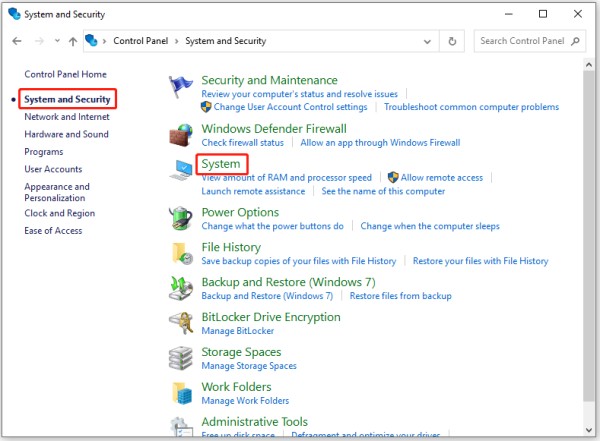
Task: Open the recent locations dropdown arrow
Action: (57, 40)
